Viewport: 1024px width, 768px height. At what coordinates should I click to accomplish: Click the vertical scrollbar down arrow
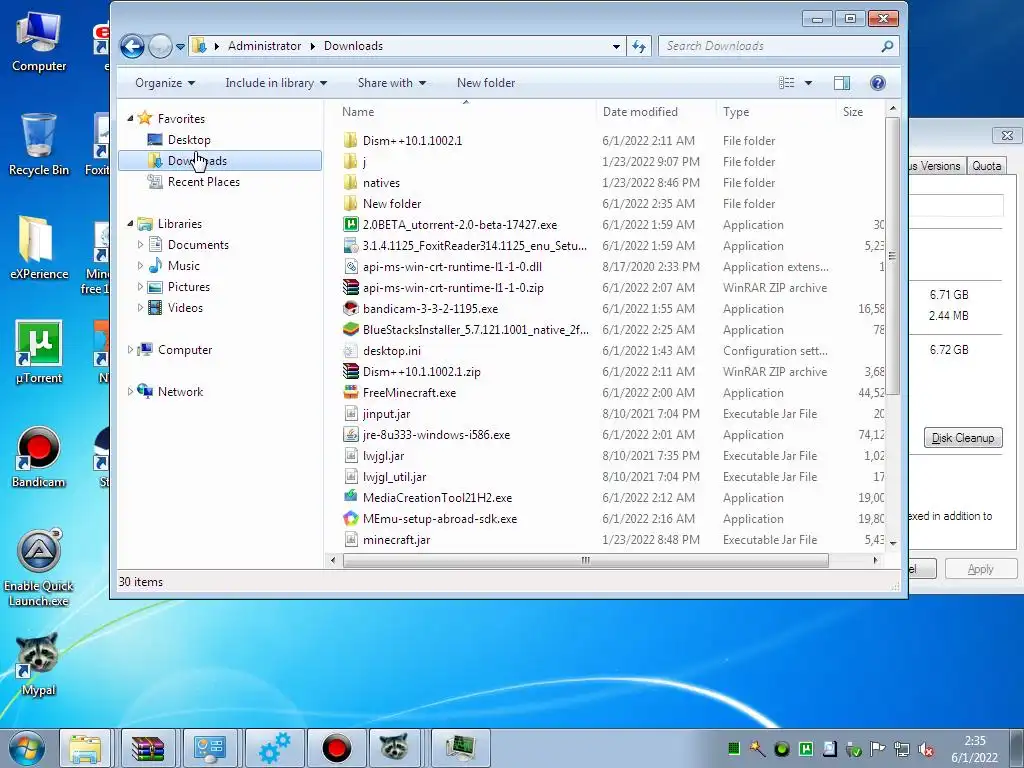(x=893, y=543)
